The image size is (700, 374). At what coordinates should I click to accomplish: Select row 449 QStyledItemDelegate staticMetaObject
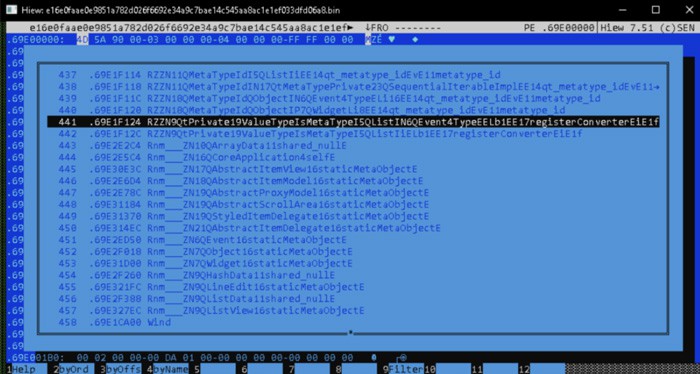click(353, 216)
